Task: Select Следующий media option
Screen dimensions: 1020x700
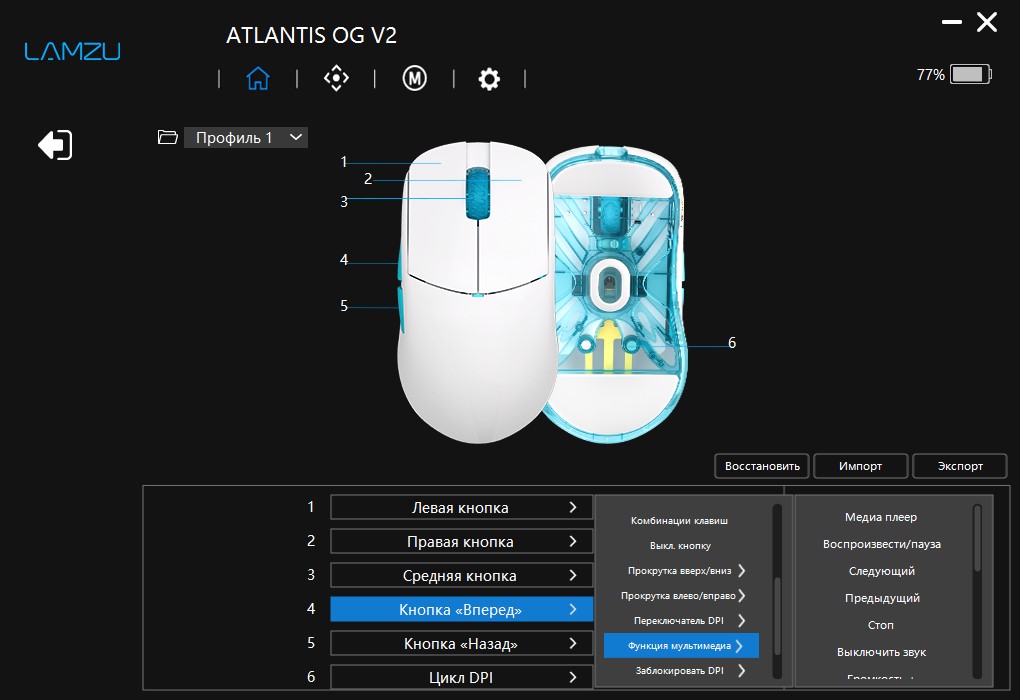Action: (x=881, y=571)
